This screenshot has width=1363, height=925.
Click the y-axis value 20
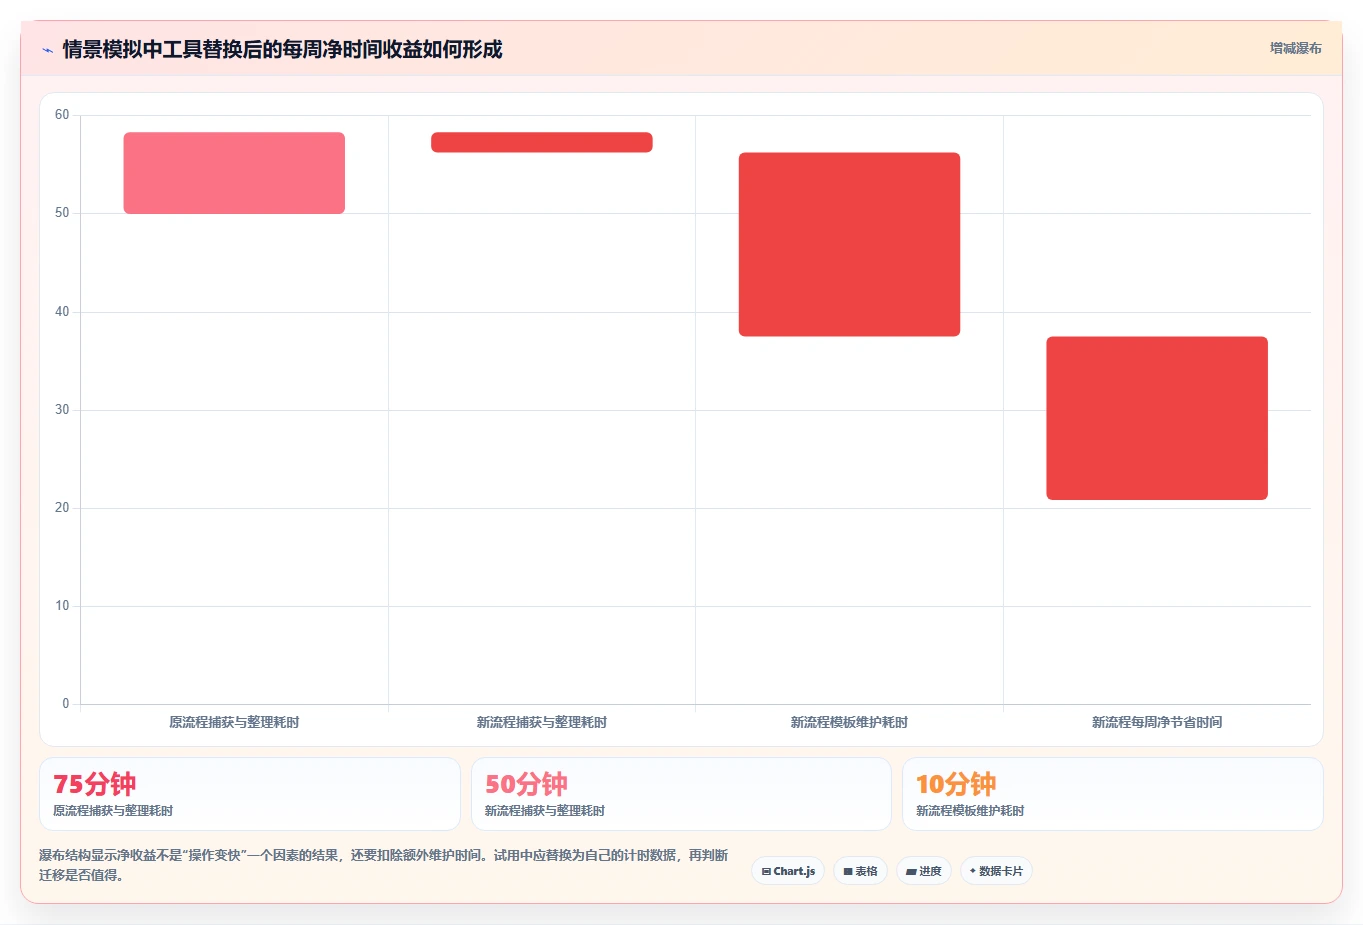(62, 508)
